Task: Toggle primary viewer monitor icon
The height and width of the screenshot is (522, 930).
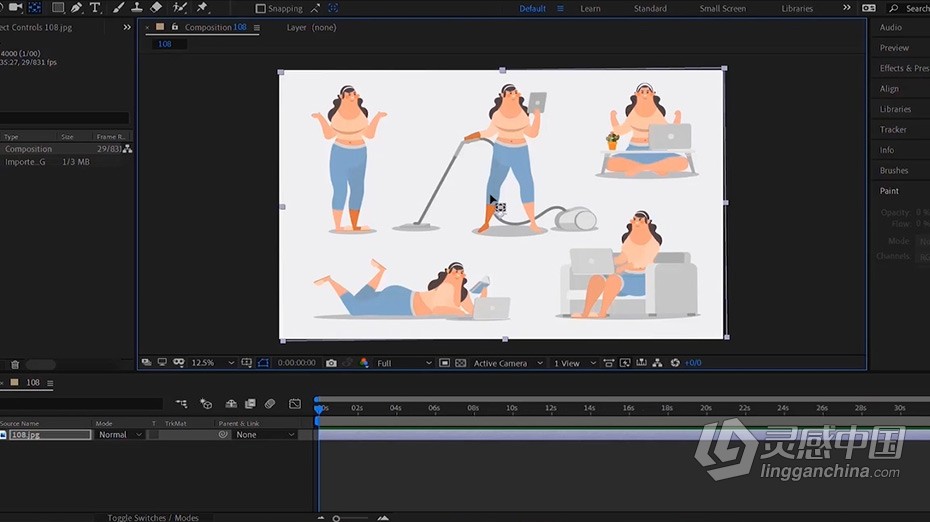Action: (162, 362)
